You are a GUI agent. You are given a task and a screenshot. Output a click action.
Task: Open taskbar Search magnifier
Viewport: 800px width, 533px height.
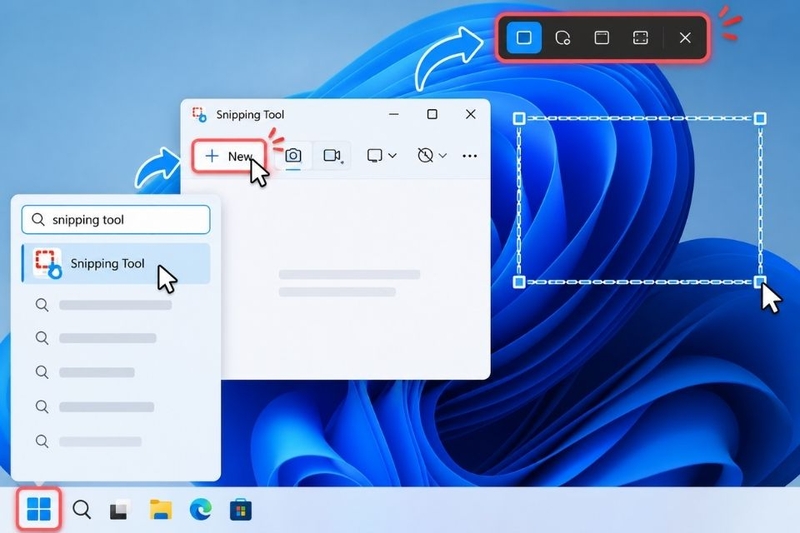pyautogui.click(x=82, y=509)
